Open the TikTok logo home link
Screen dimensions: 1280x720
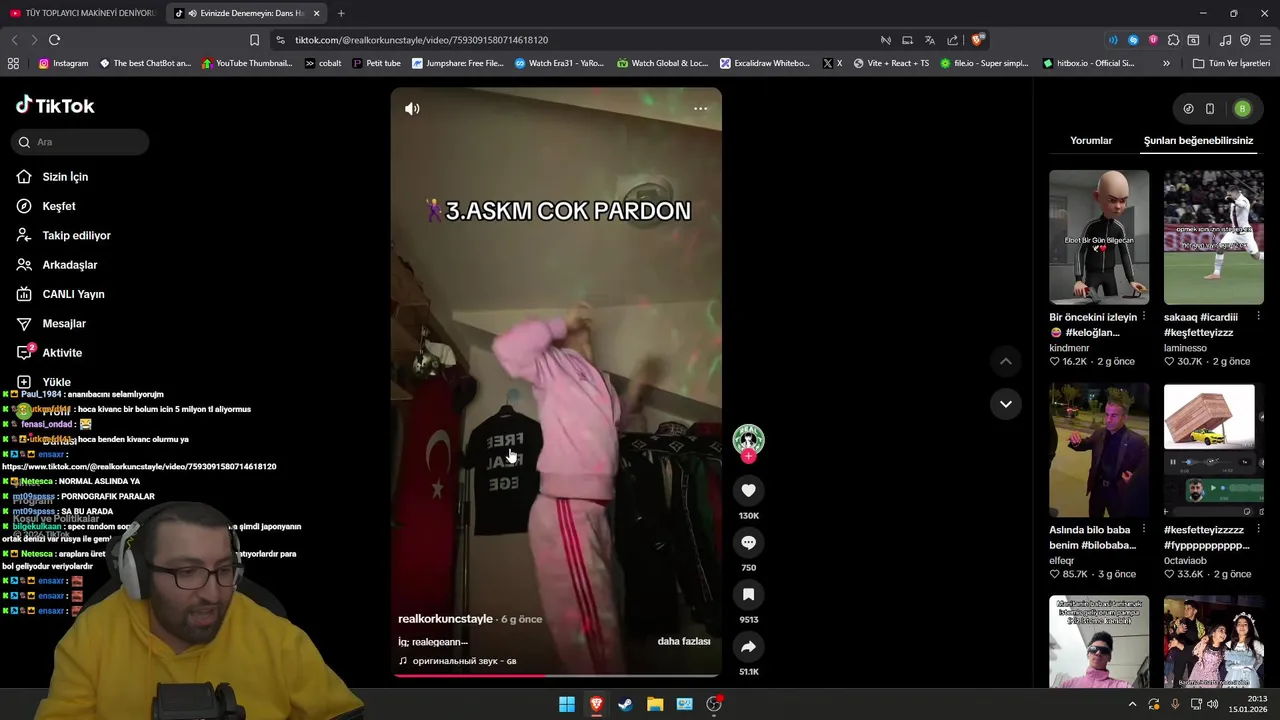55,105
